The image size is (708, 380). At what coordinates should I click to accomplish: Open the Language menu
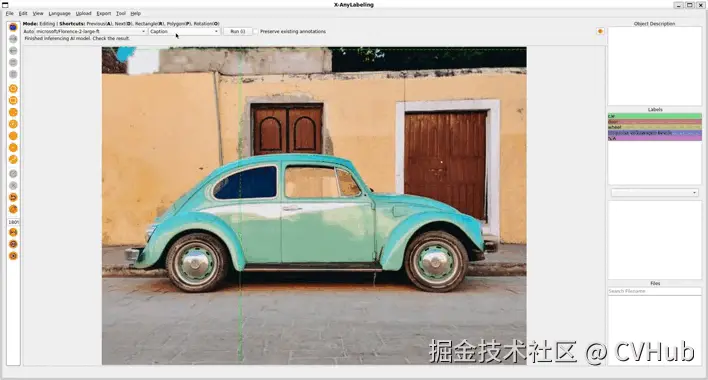pos(60,14)
